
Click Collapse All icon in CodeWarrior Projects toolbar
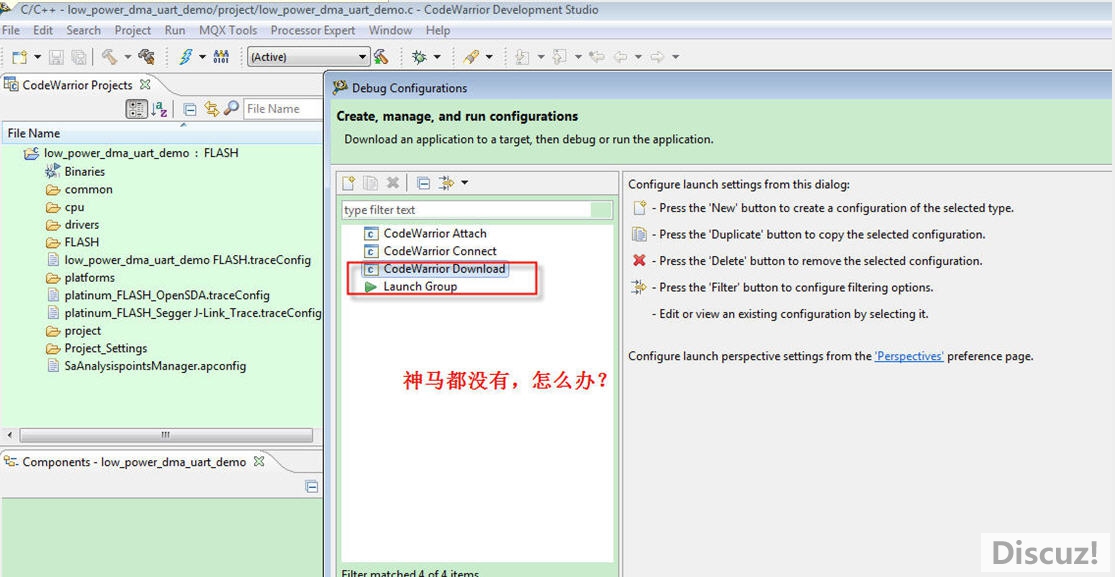(190, 109)
